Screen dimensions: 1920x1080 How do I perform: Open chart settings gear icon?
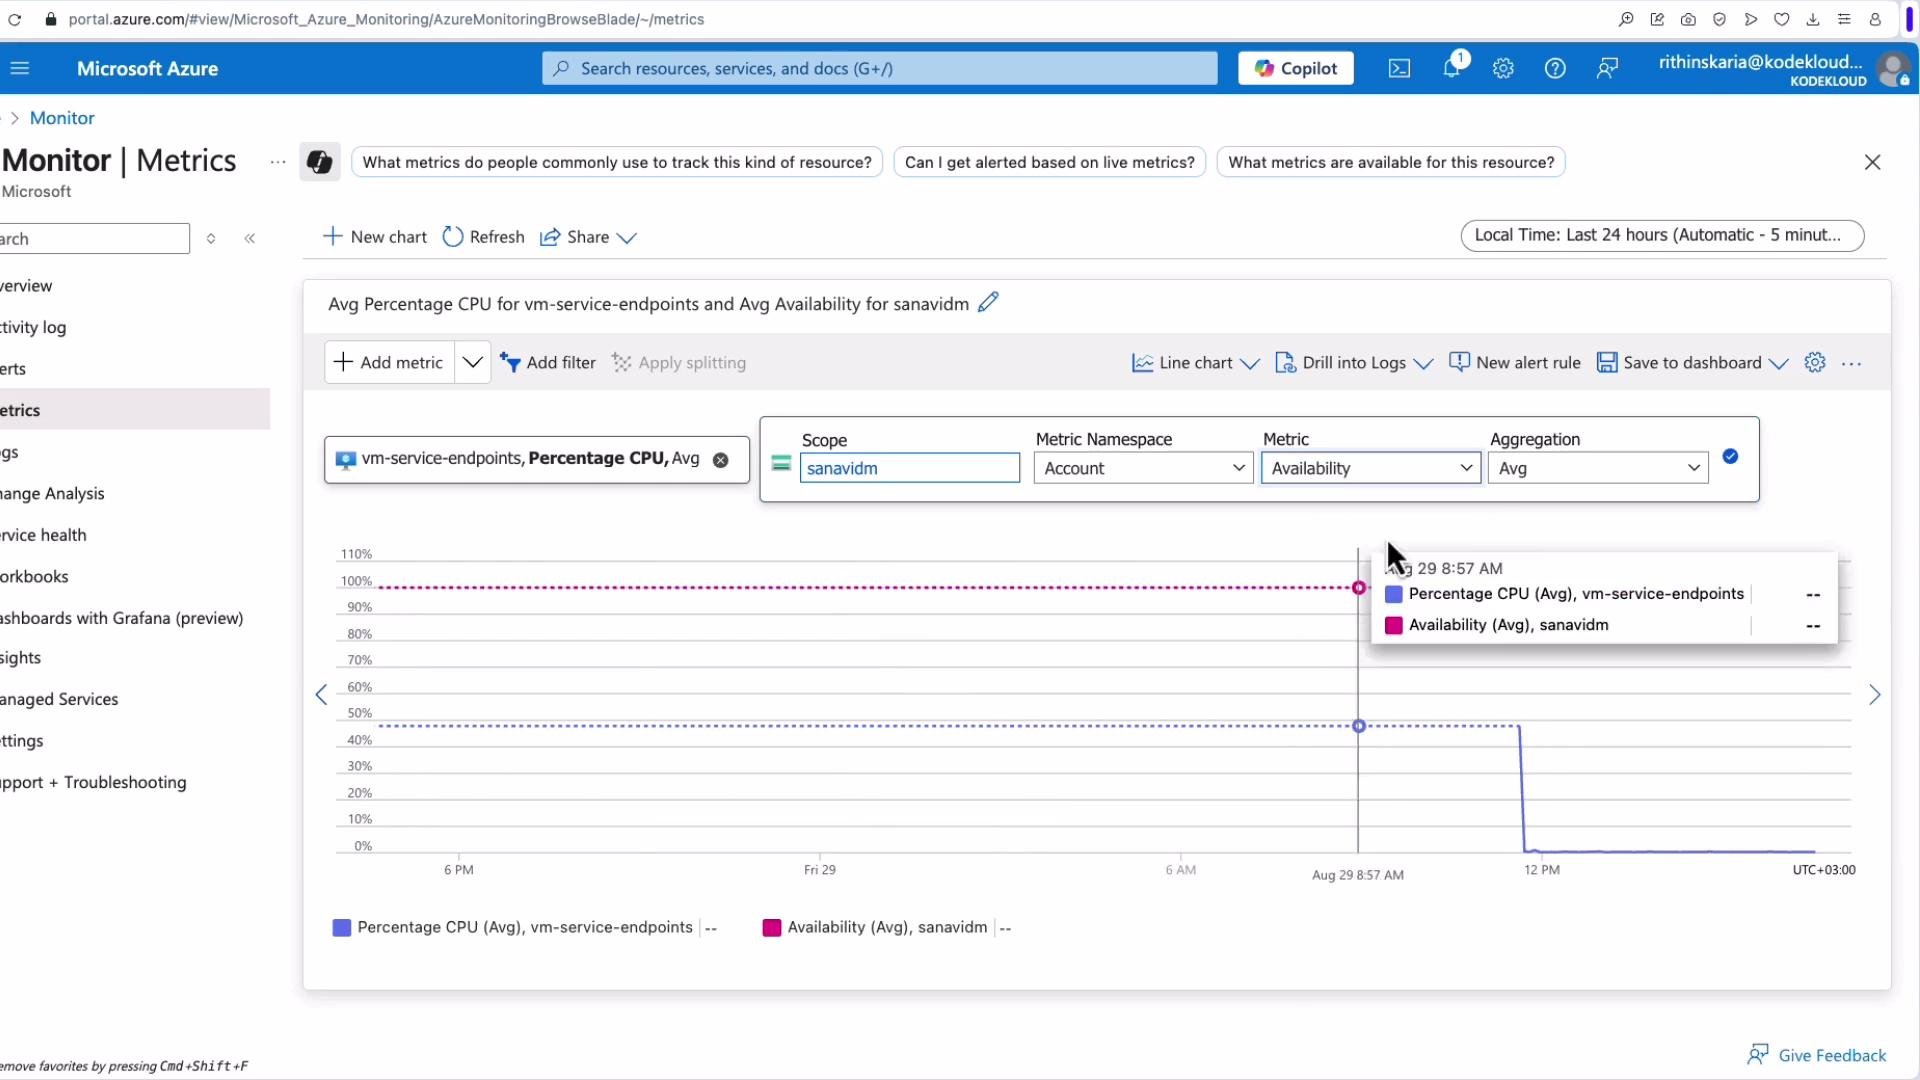(1815, 363)
